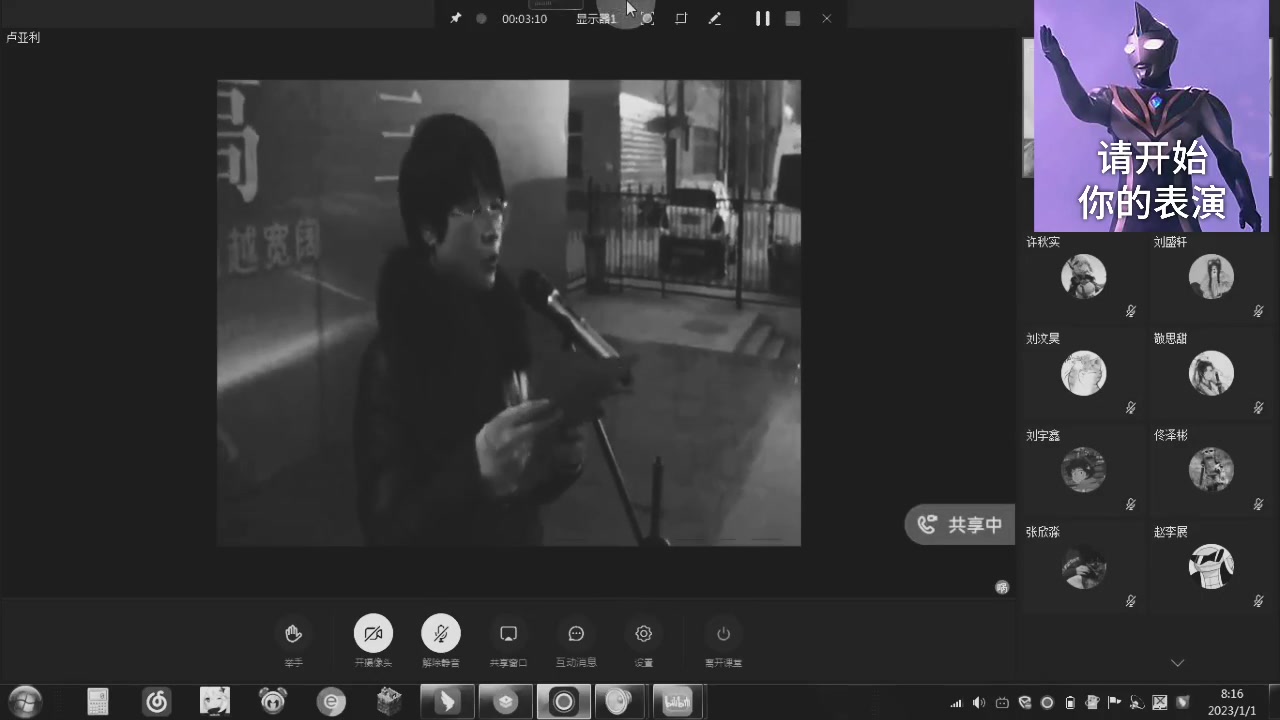Mute 许秋实's microphone icon
This screenshot has height=720, width=1280.
[x=1130, y=311]
